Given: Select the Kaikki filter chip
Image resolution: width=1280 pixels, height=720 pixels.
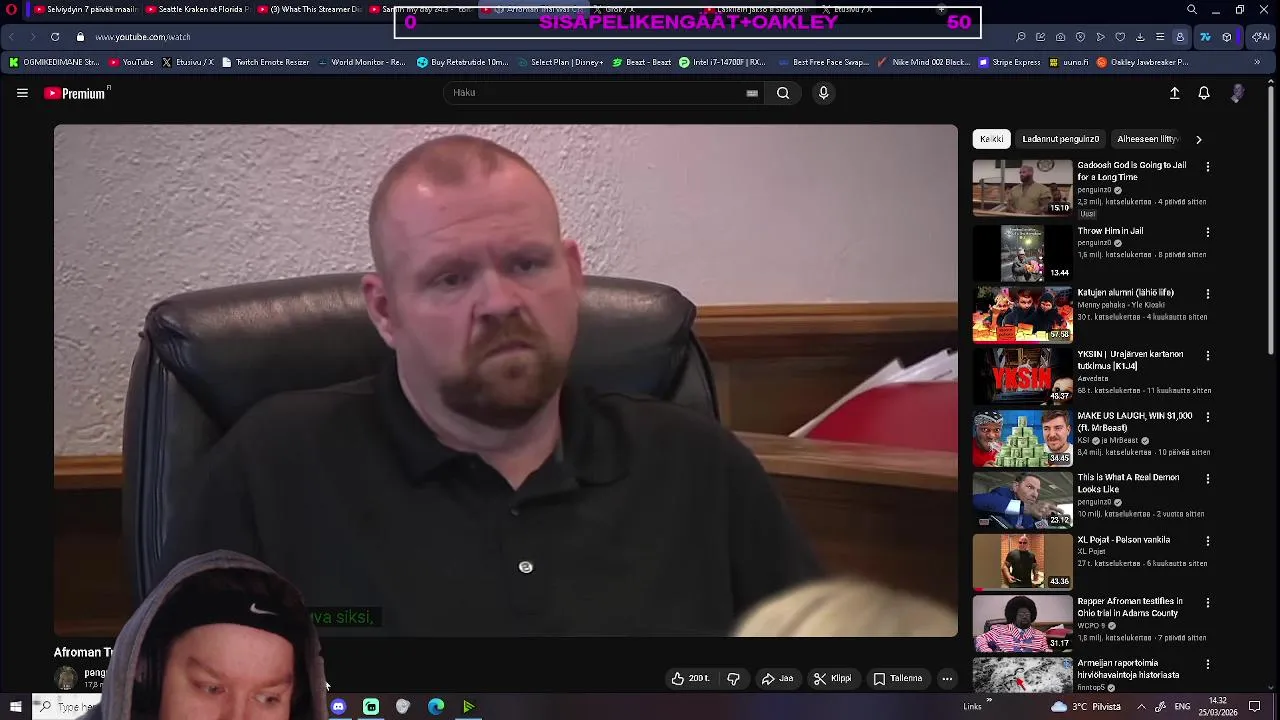Looking at the screenshot, I should point(991,139).
